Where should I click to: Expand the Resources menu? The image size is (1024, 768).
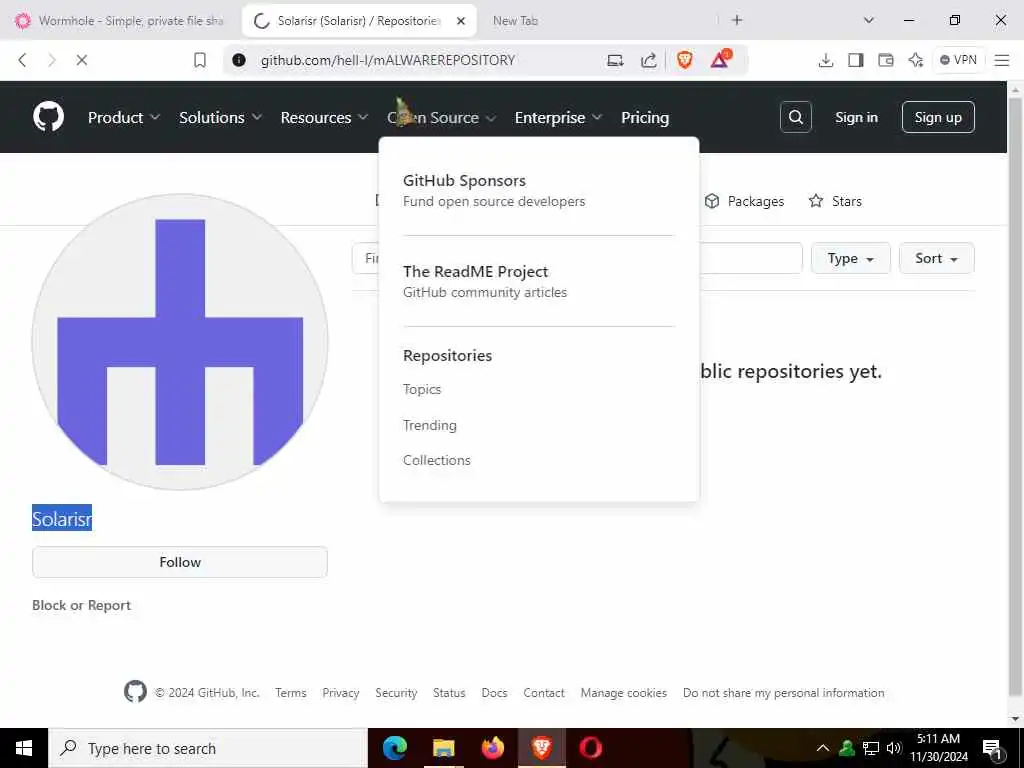[324, 118]
